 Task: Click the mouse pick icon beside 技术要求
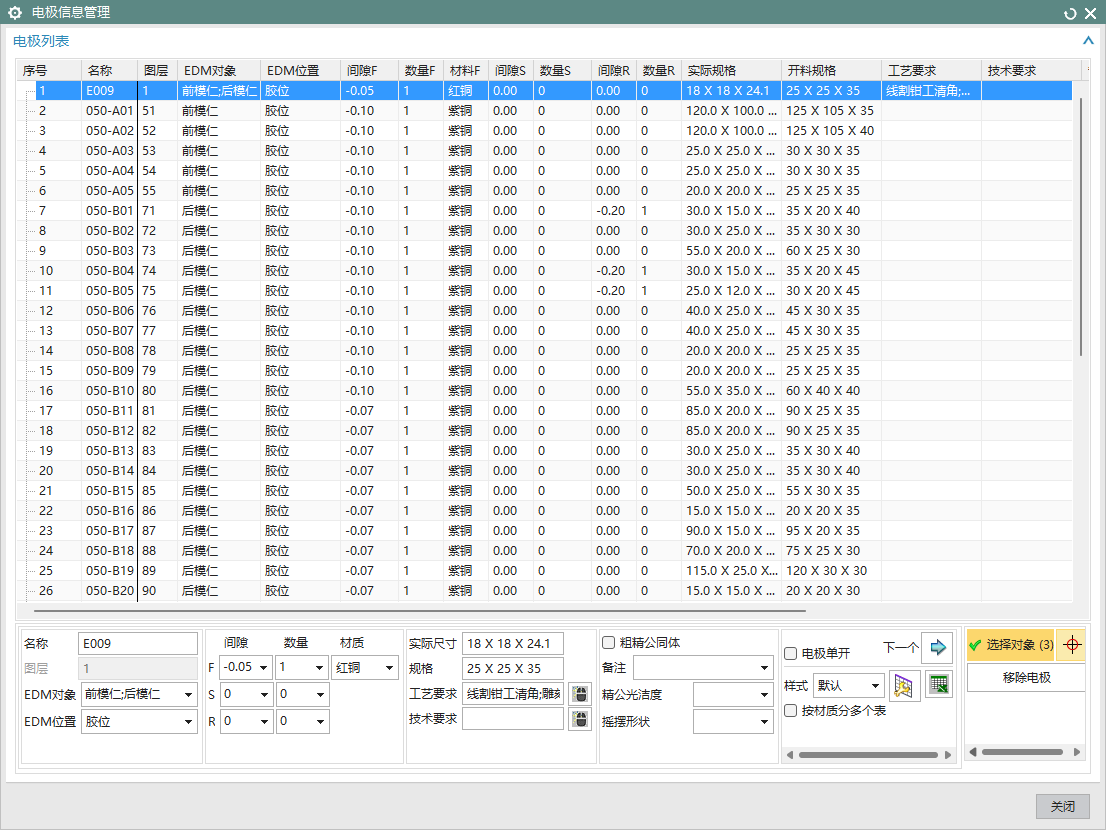pyautogui.click(x=580, y=719)
